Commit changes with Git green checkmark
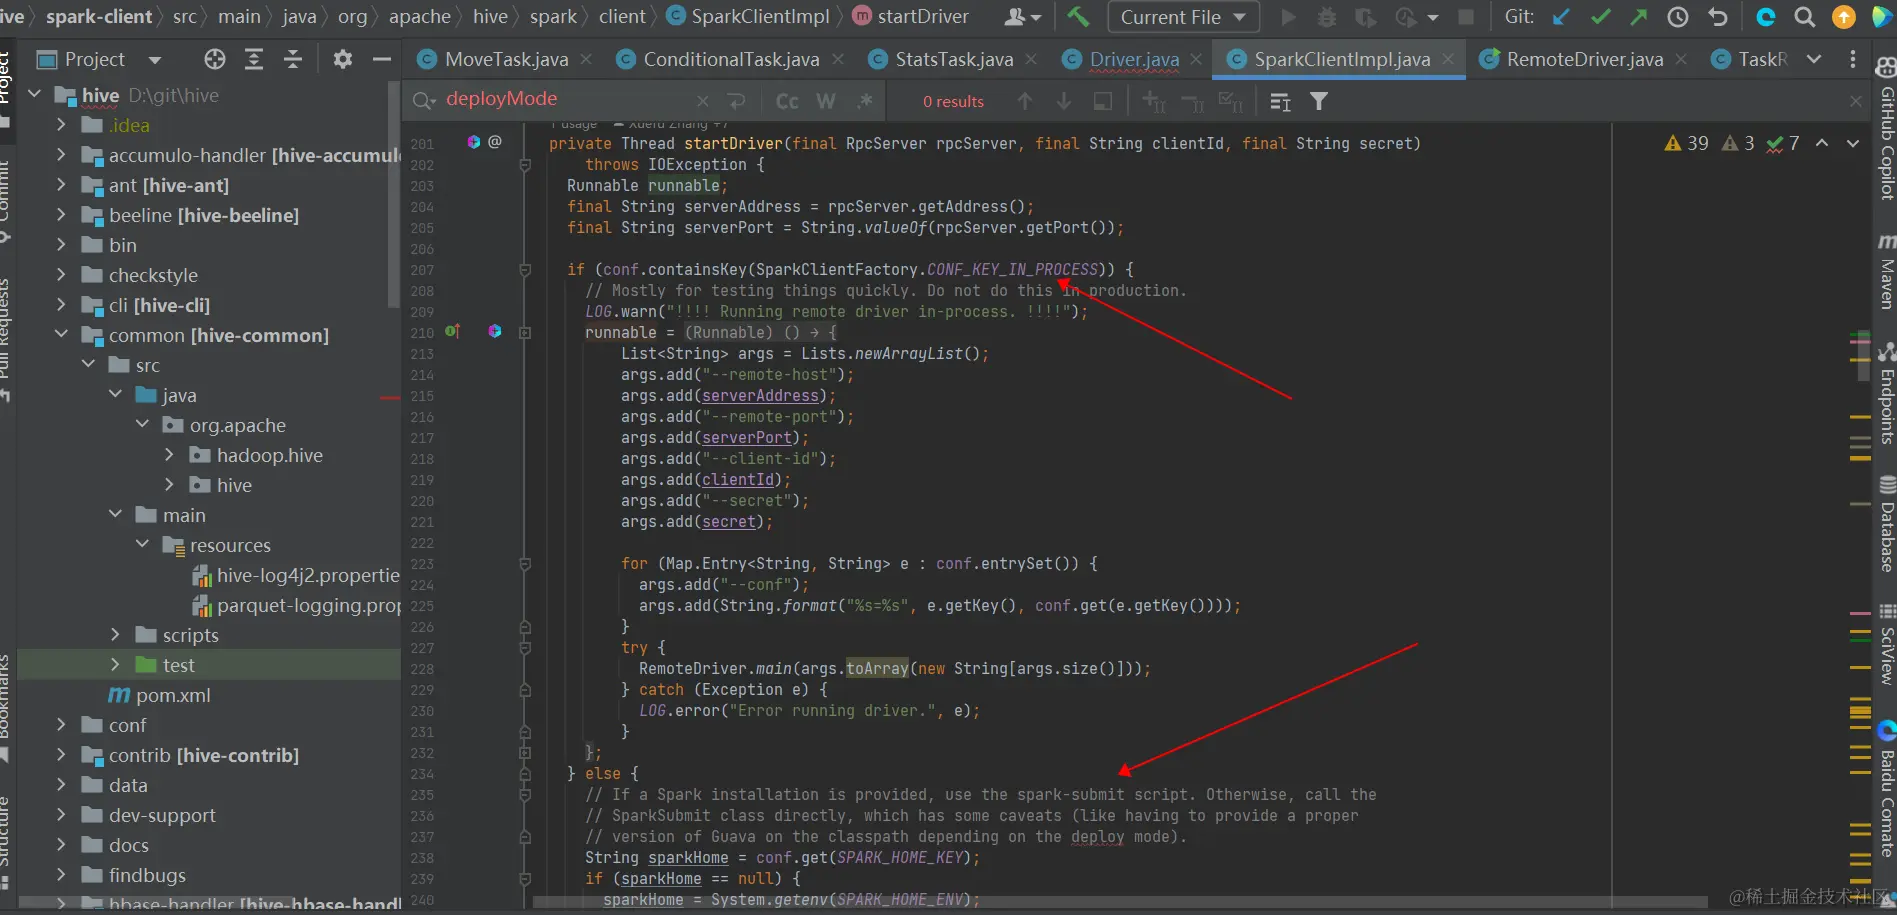Screen dimensions: 1897x915 (1601, 17)
